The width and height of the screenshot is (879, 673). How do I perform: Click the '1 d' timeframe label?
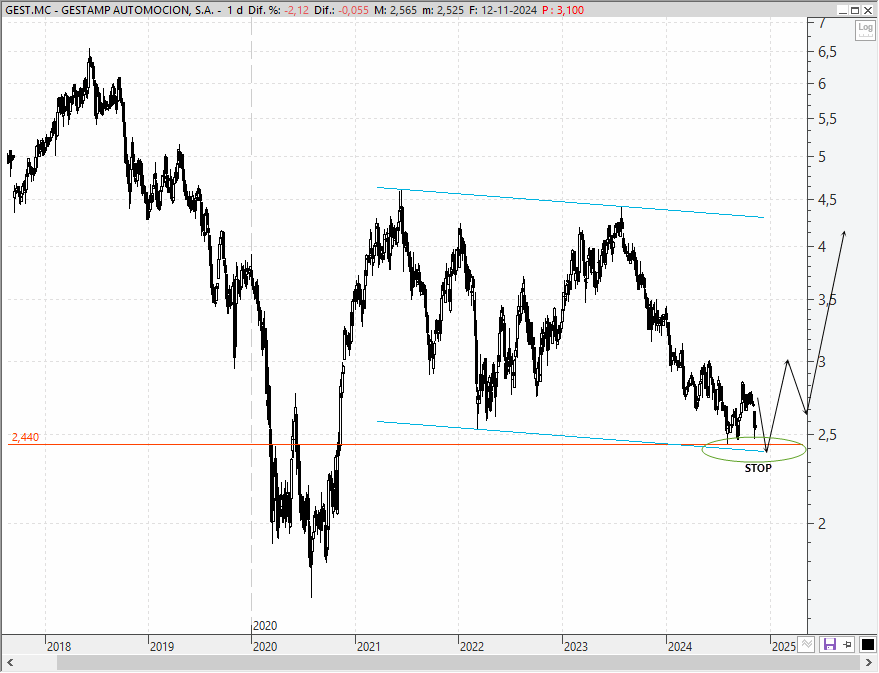click(235, 10)
